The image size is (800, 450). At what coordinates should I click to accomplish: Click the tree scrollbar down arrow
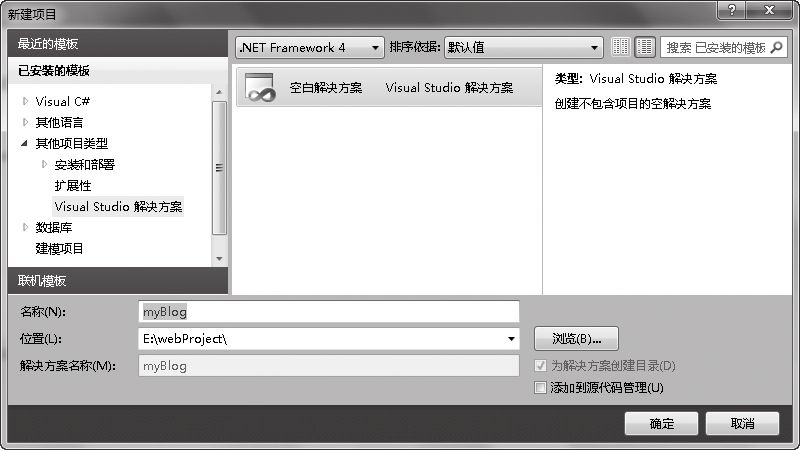(219, 259)
